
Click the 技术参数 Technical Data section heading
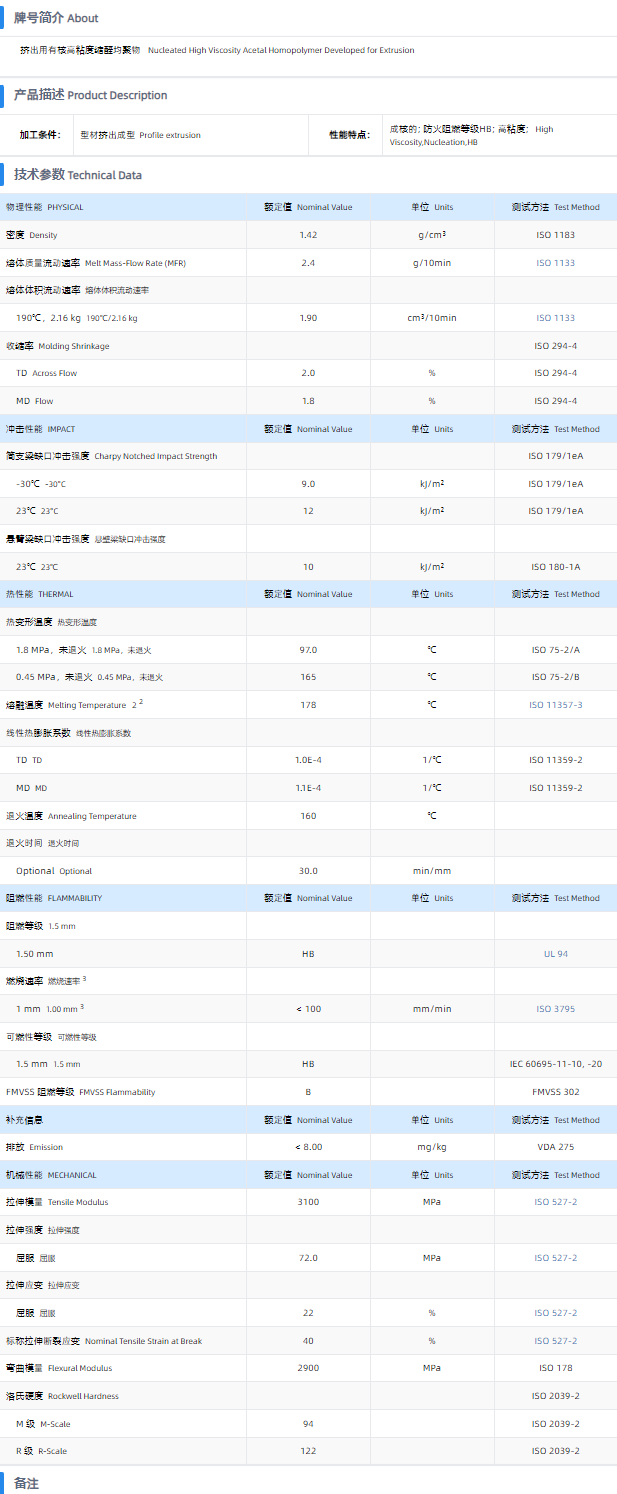[78, 175]
